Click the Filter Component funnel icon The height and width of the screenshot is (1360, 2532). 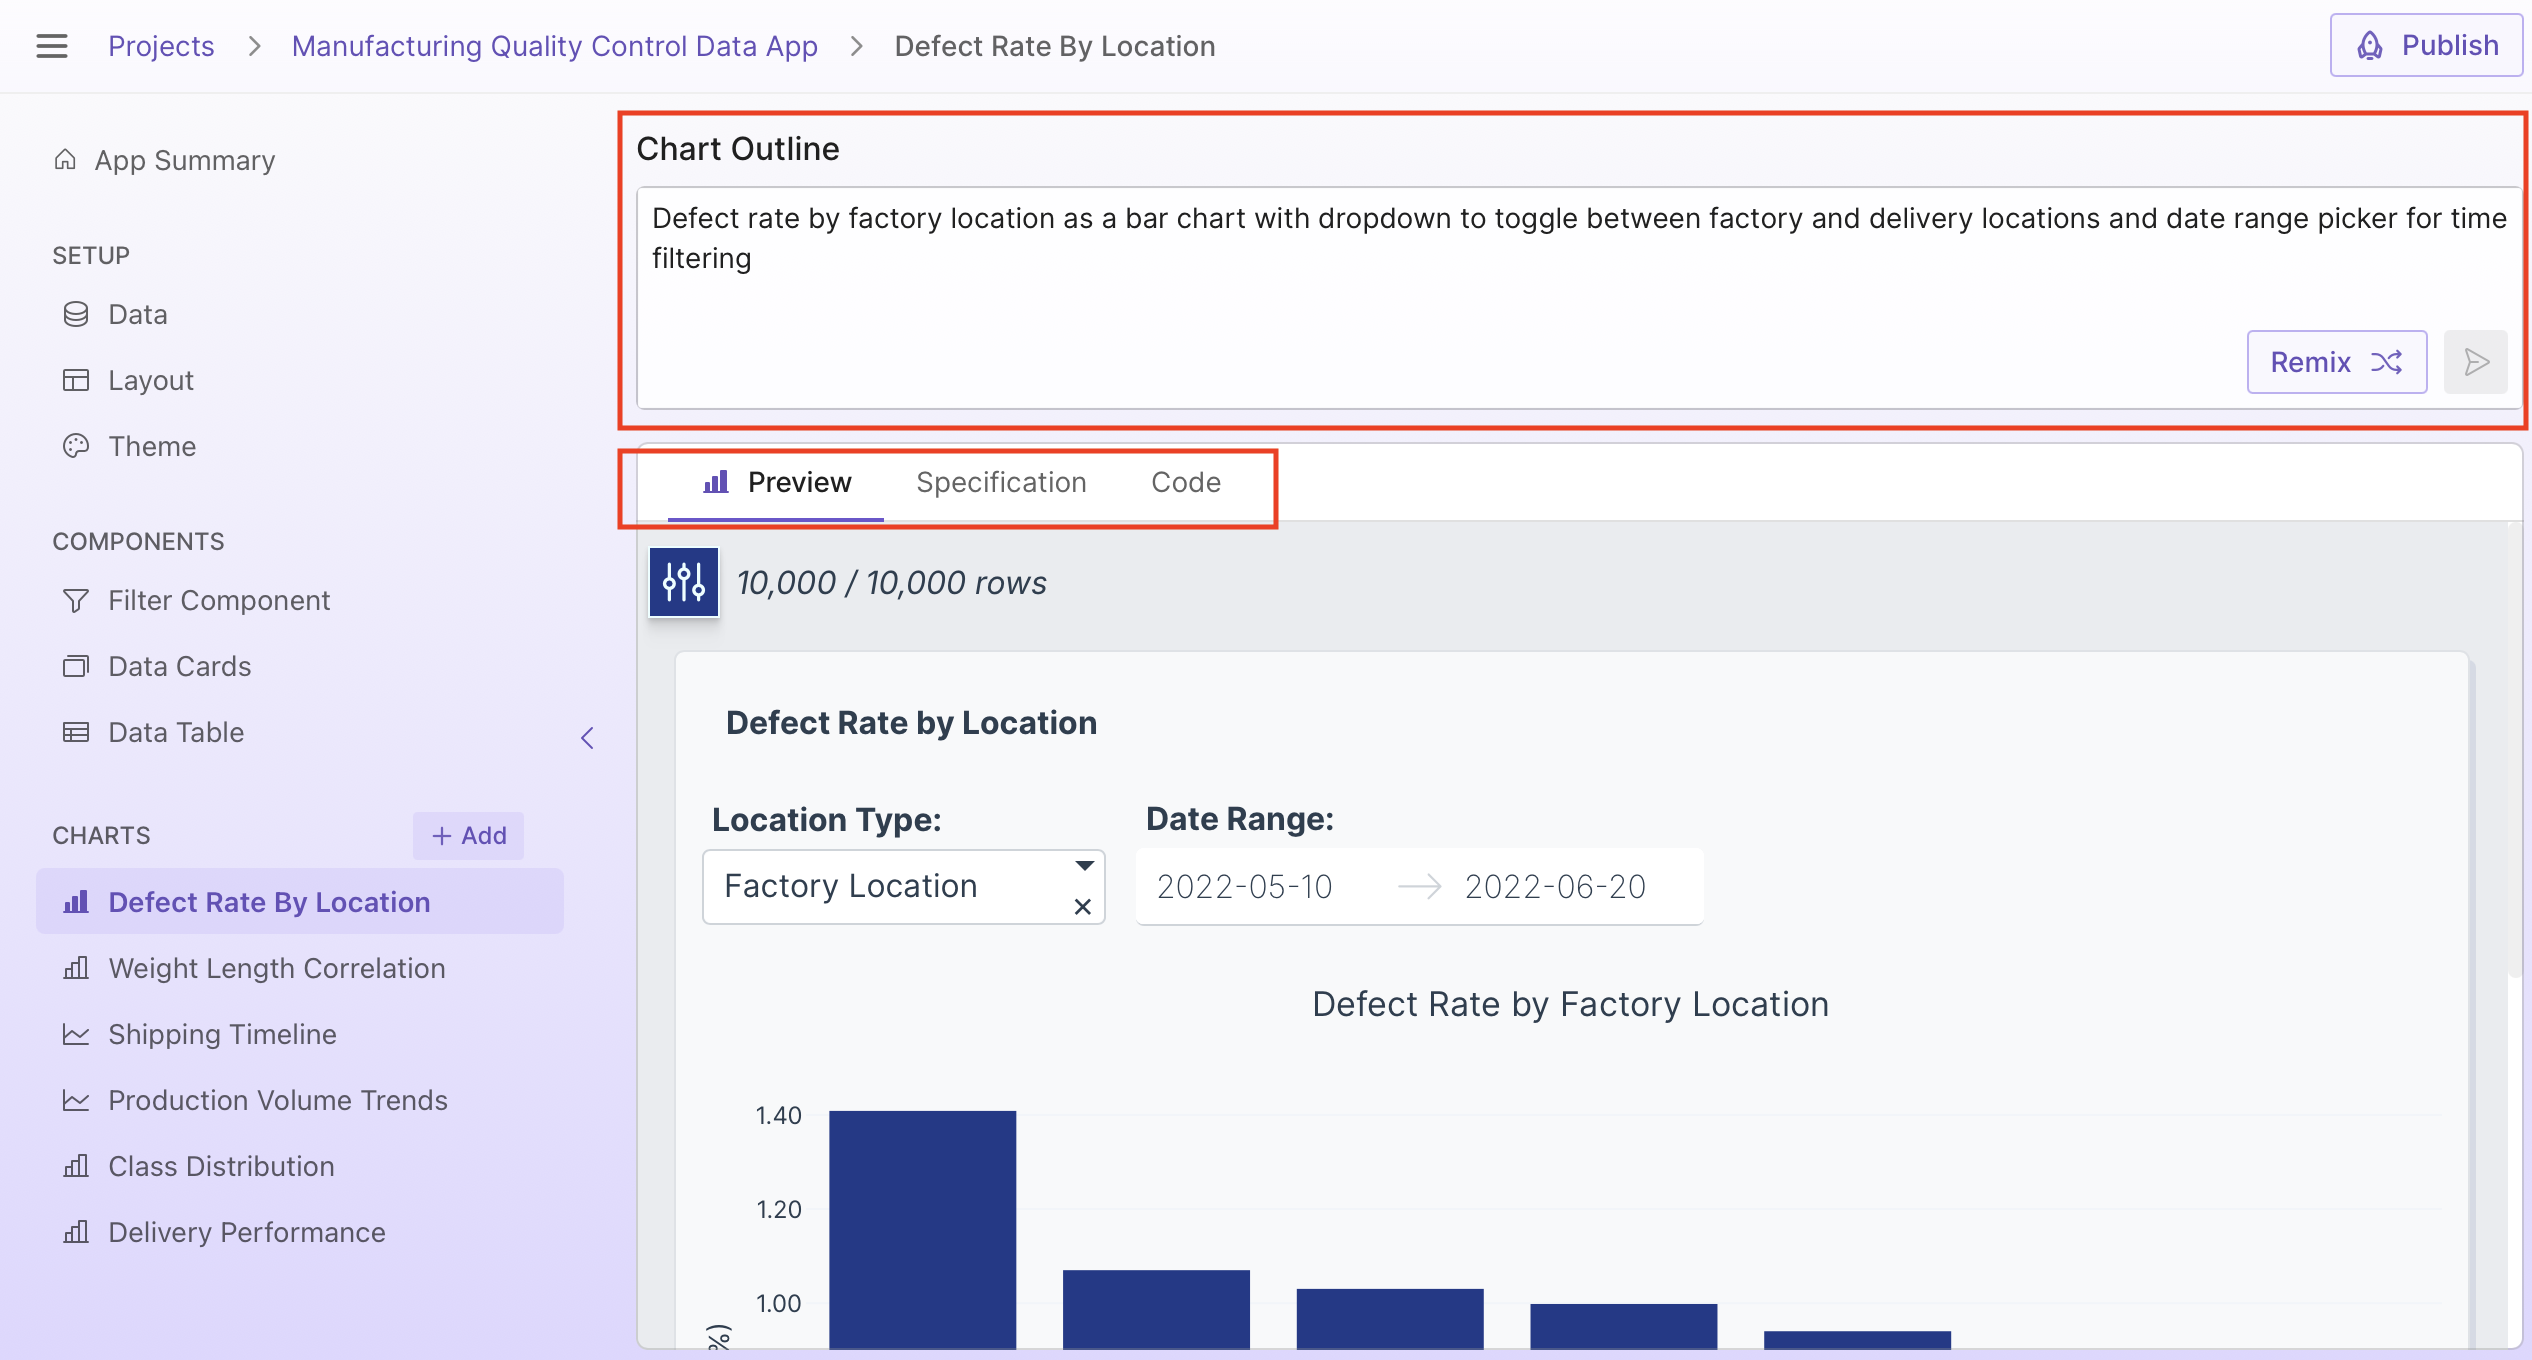pos(76,600)
